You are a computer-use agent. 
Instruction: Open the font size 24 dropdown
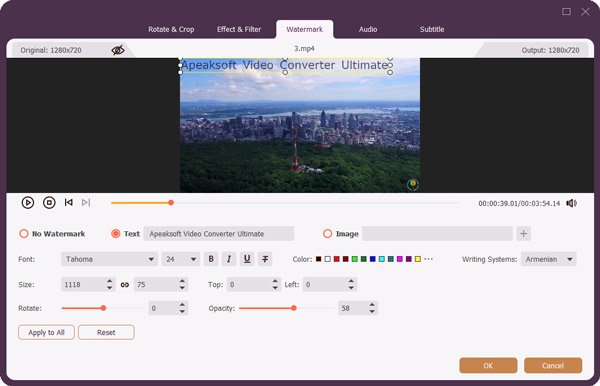[181, 259]
